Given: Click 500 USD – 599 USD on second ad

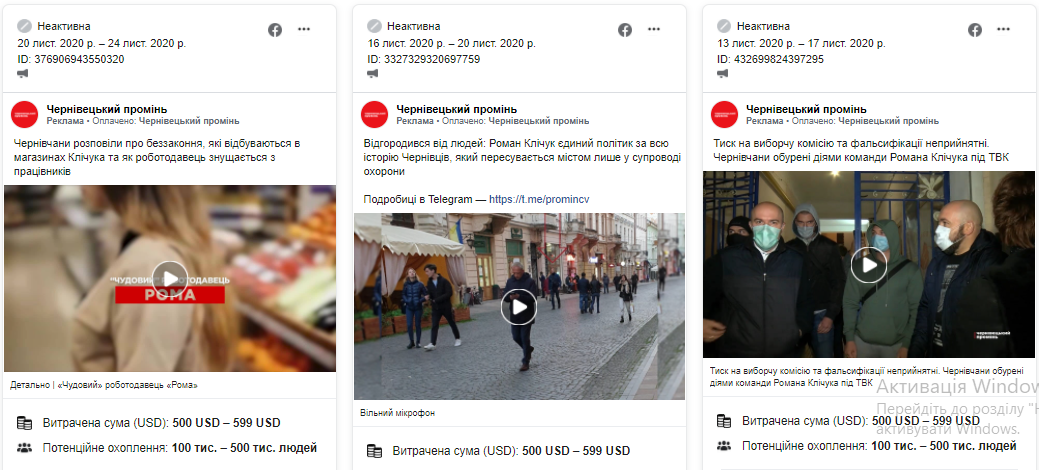Looking at the screenshot, I should click(x=576, y=451).
